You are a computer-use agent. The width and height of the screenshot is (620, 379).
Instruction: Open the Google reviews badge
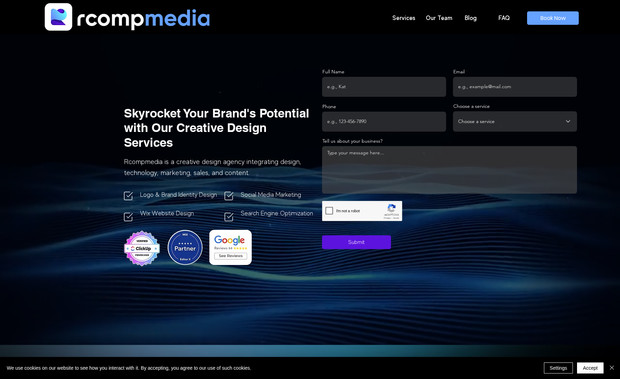(230, 247)
